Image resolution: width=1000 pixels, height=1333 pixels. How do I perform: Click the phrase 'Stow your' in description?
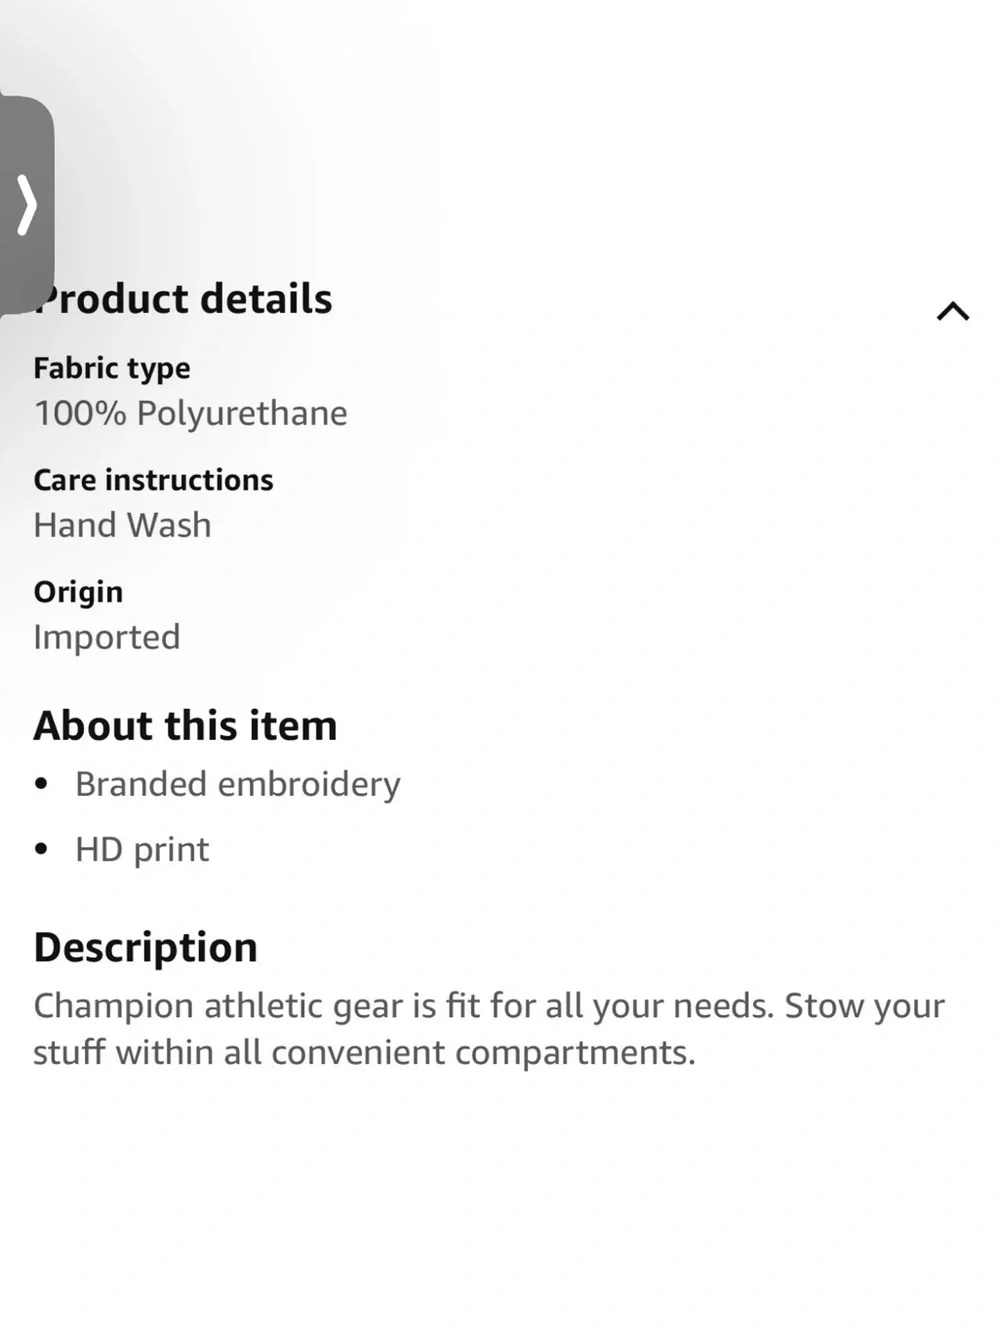864,1006
